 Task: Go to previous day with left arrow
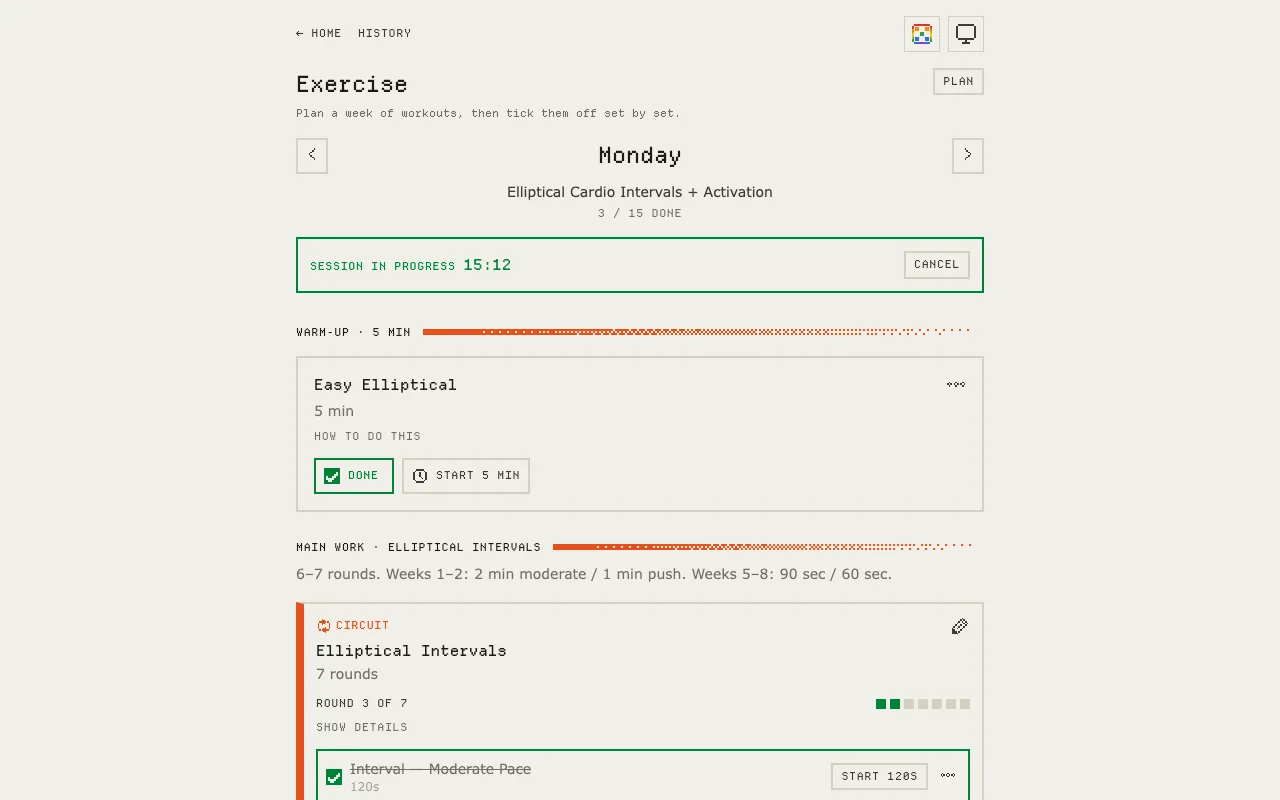312,156
